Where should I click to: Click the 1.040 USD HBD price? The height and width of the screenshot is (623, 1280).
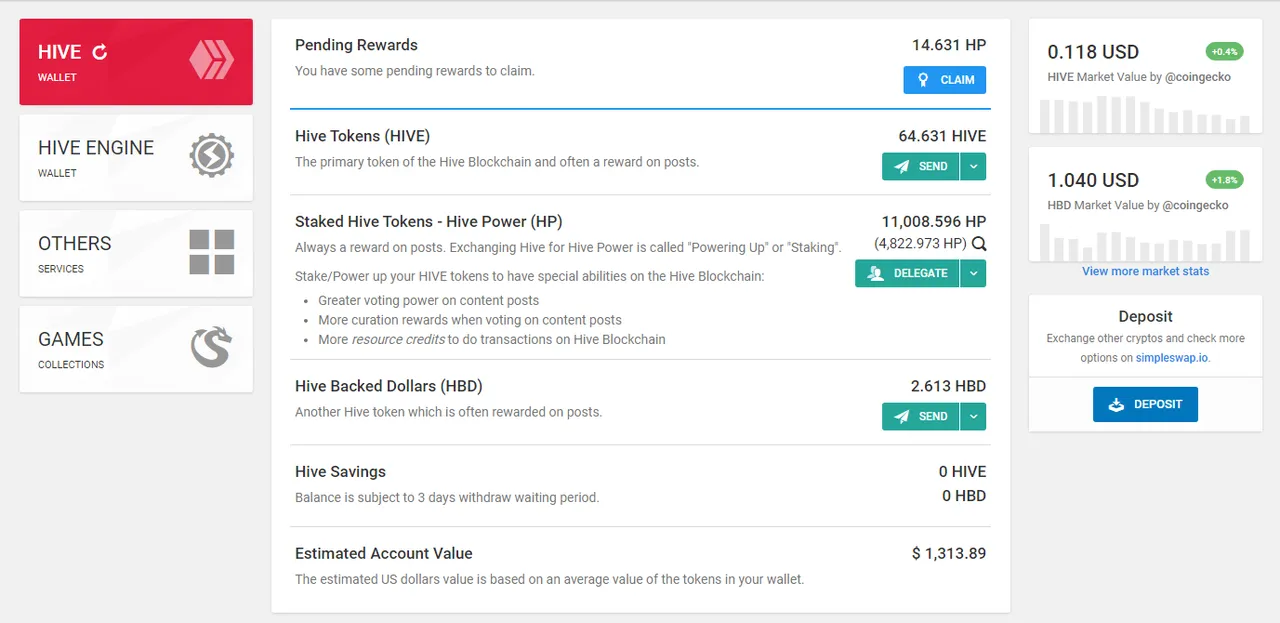pos(1093,180)
